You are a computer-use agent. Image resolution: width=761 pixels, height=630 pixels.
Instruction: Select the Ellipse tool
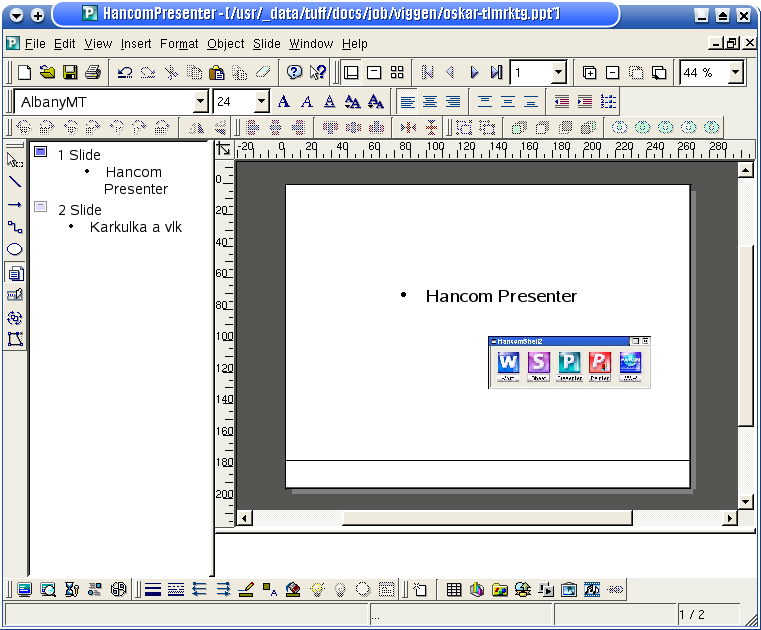coord(15,249)
